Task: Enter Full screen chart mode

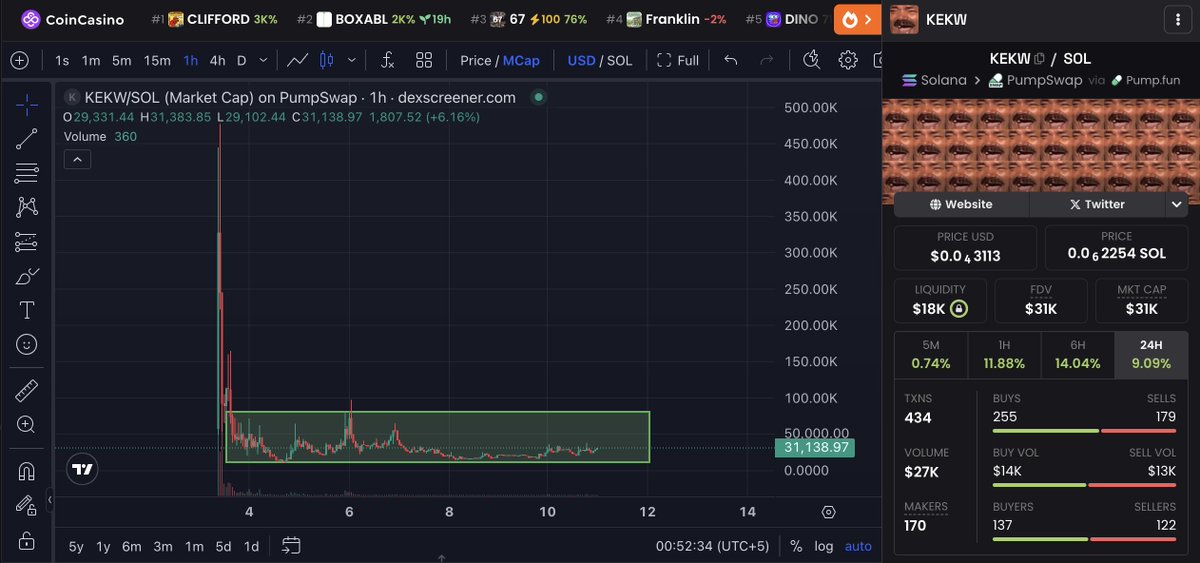Action: coord(678,60)
